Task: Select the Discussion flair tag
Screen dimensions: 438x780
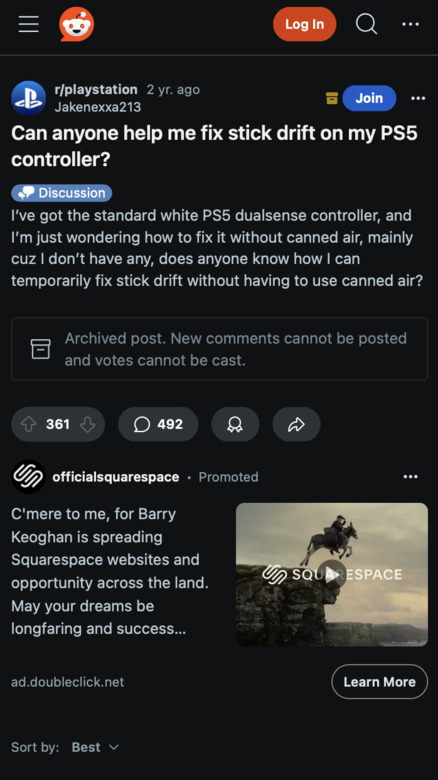Action: tap(62, 193)
